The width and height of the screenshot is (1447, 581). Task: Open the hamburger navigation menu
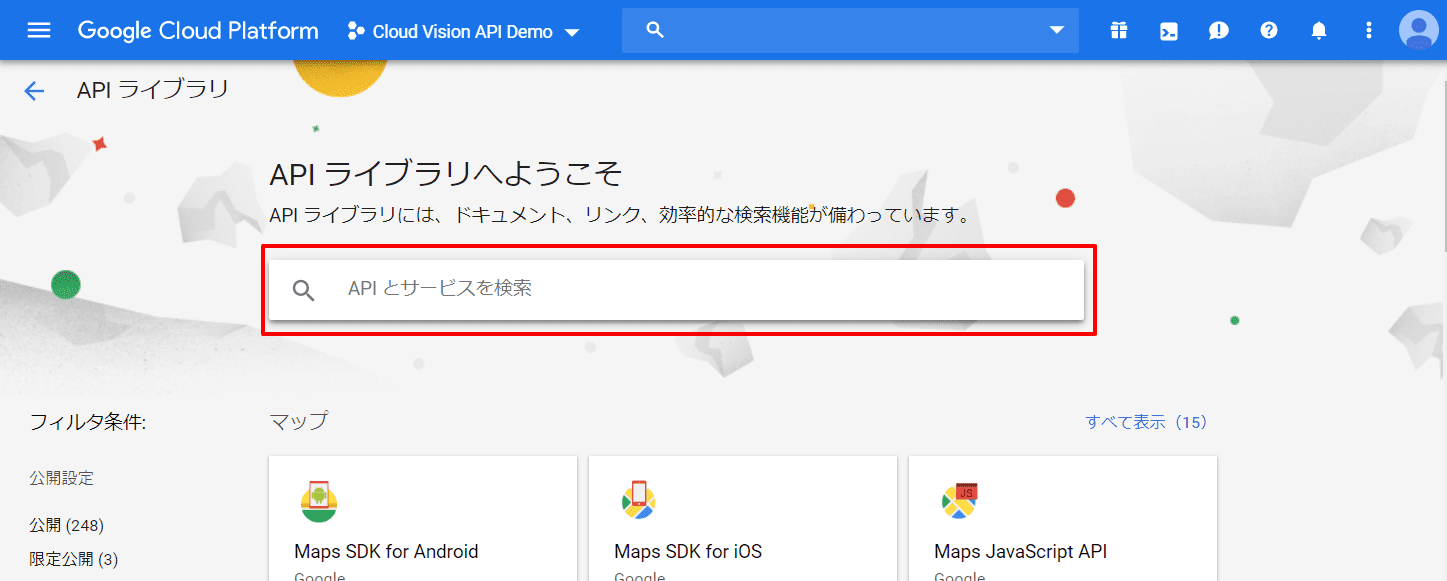click(39, 29)
